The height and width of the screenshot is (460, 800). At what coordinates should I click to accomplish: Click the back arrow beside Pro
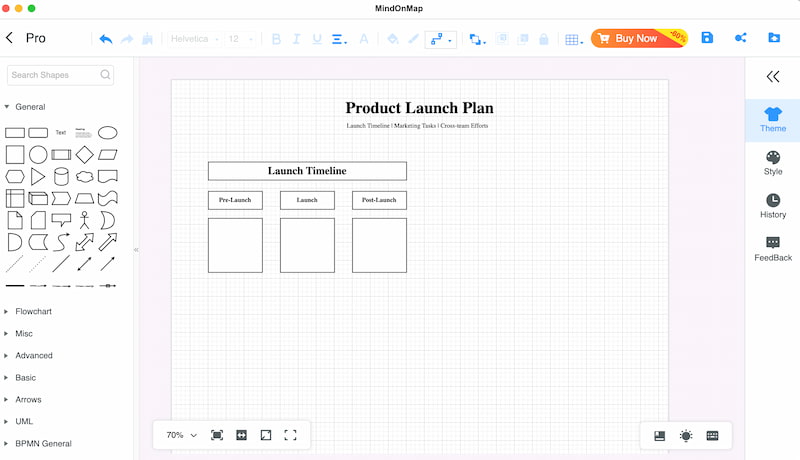click(9, 38)
